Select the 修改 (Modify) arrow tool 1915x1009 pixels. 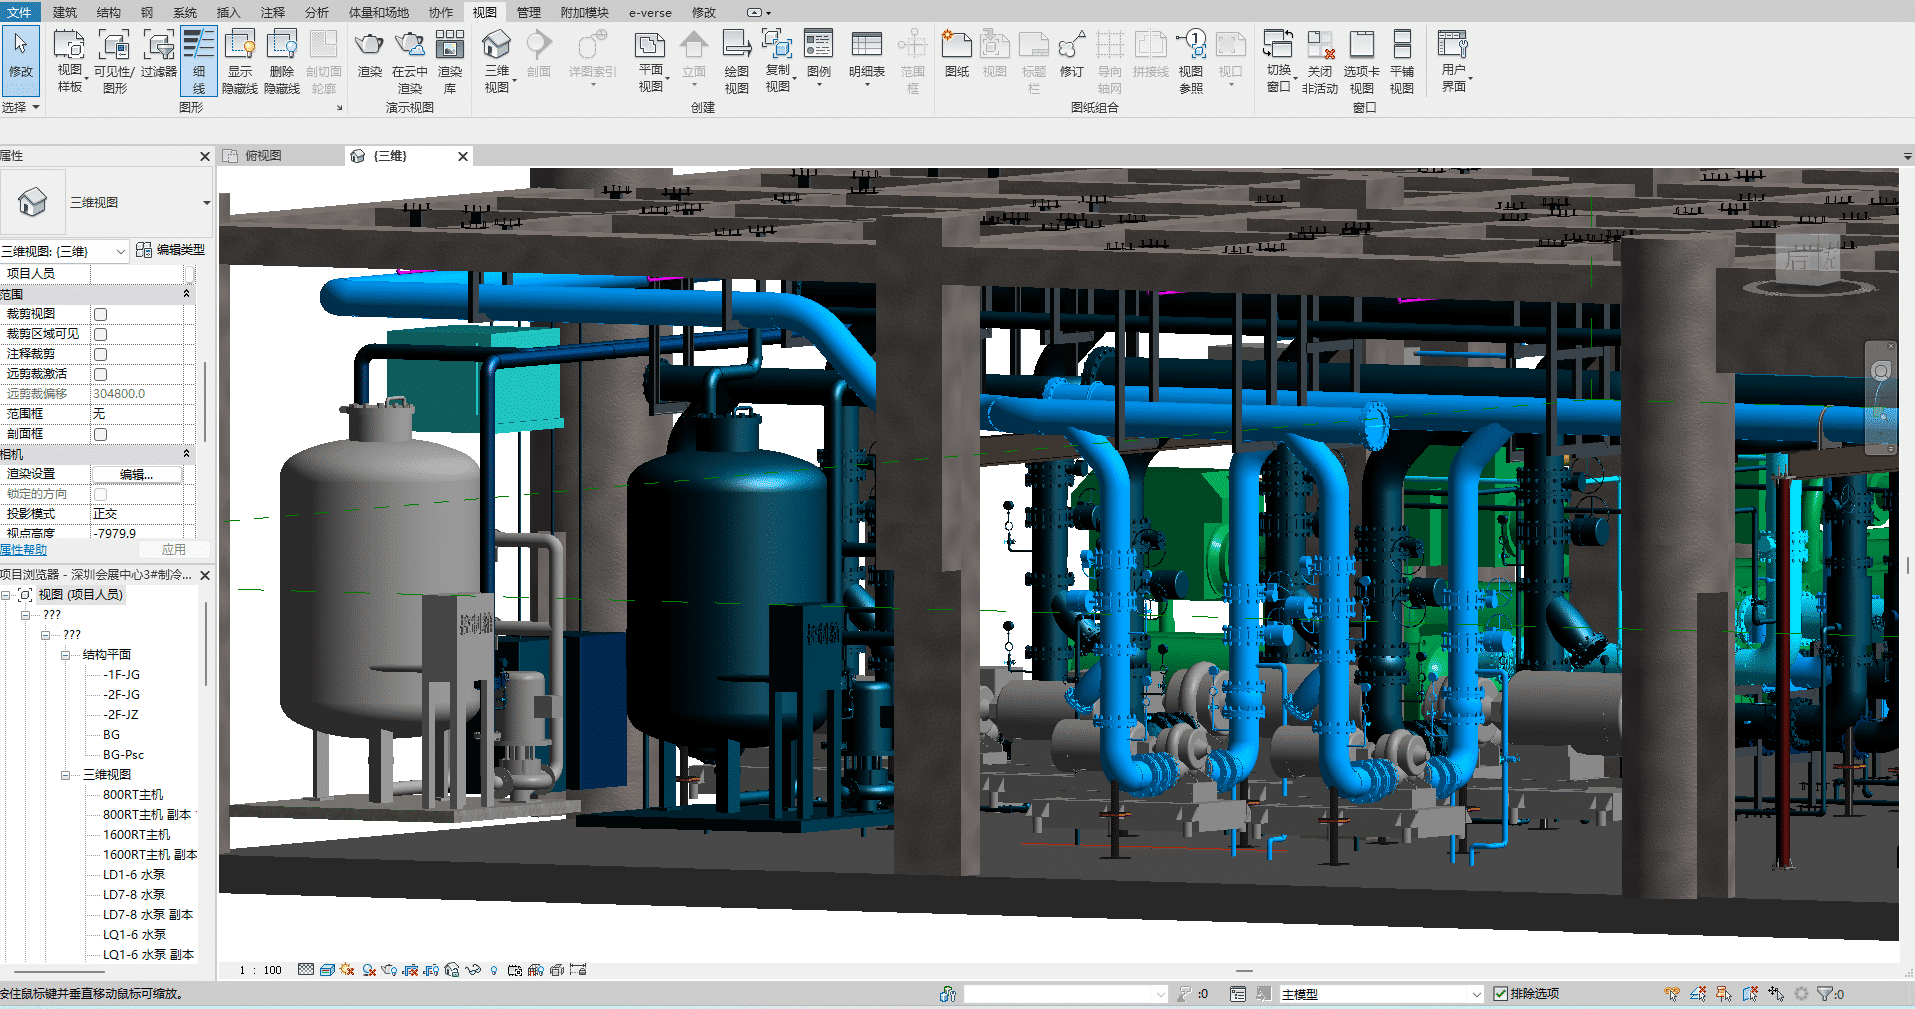tap(20, 60)
